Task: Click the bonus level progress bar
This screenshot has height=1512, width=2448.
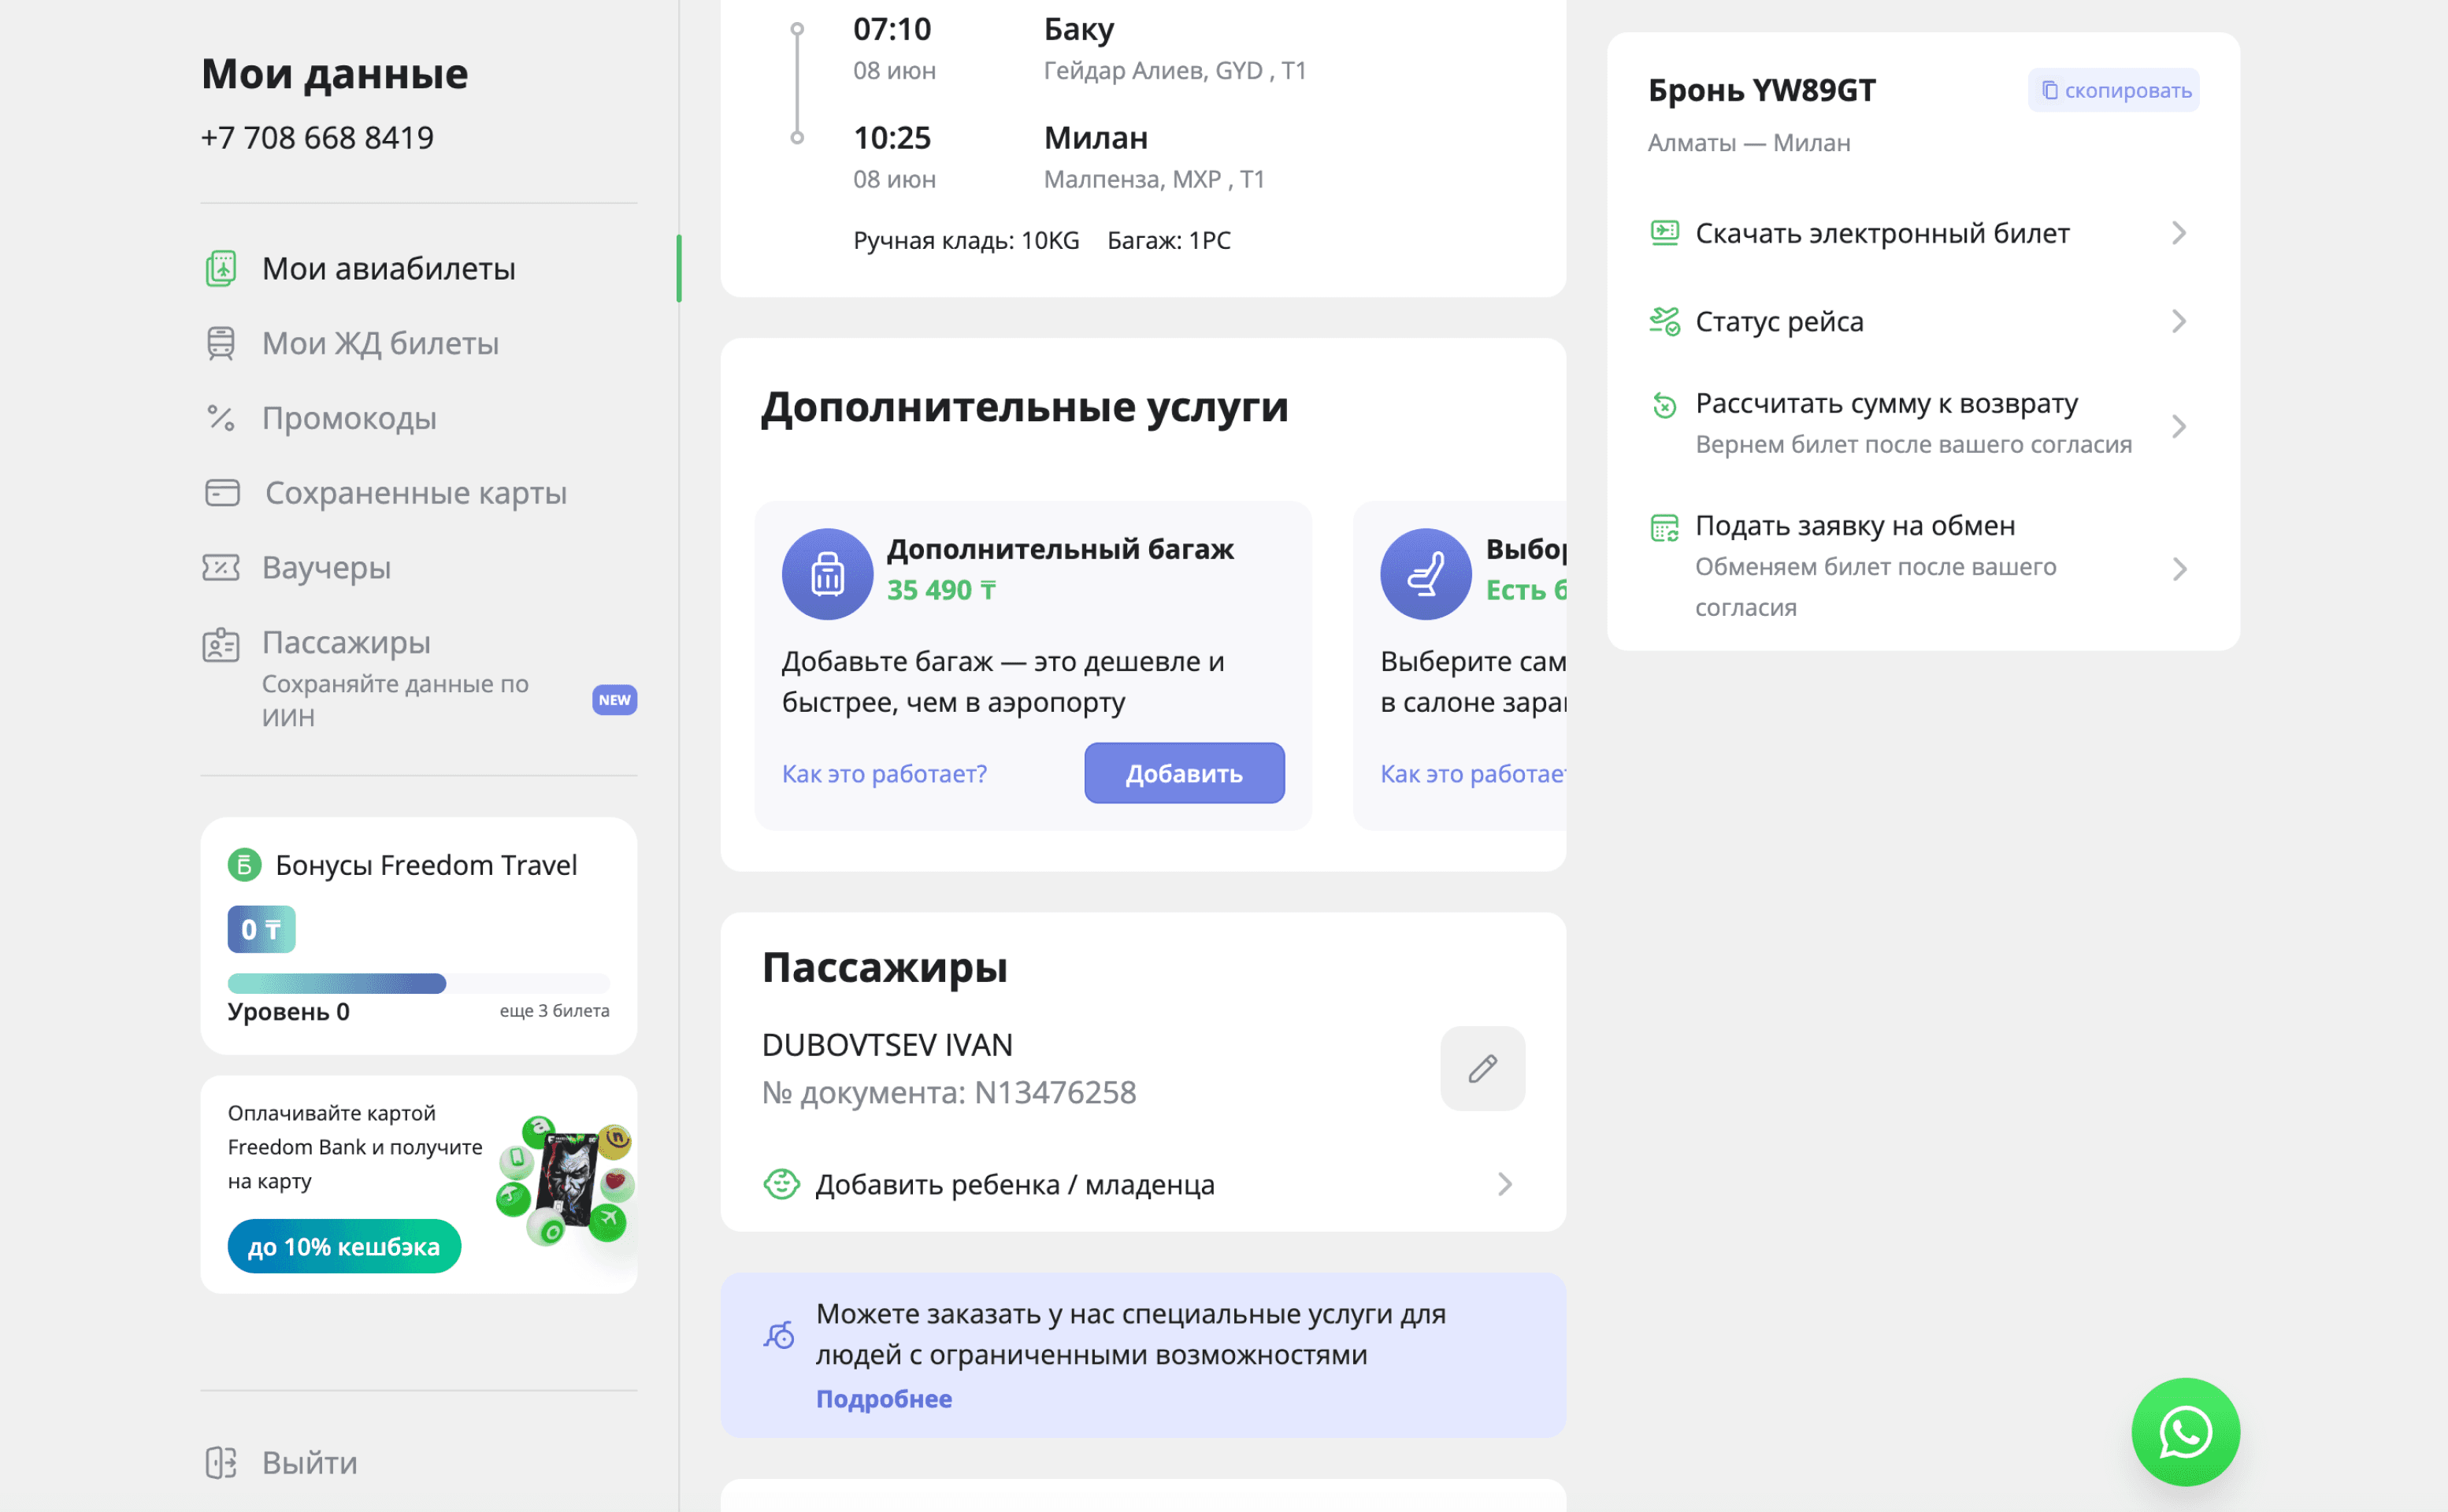Action: pyautogui.click(x=418, y=983)
